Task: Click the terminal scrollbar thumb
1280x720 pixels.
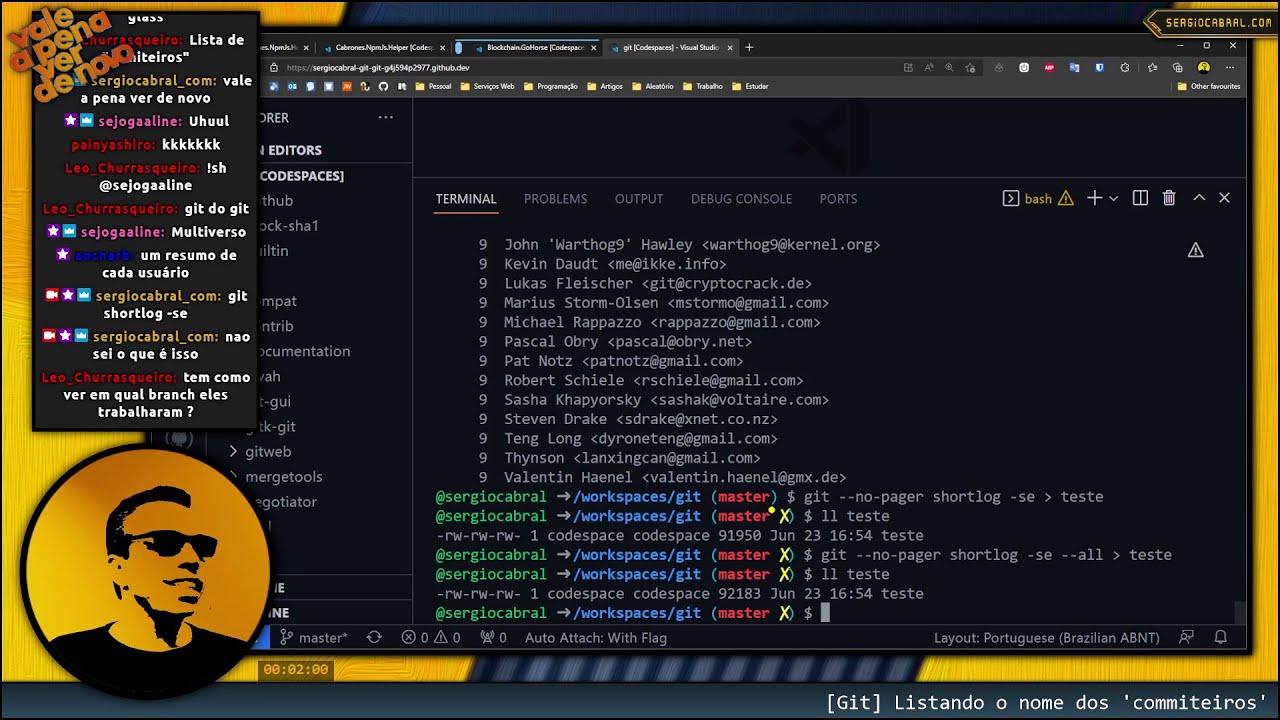Action: point(1240,611)
